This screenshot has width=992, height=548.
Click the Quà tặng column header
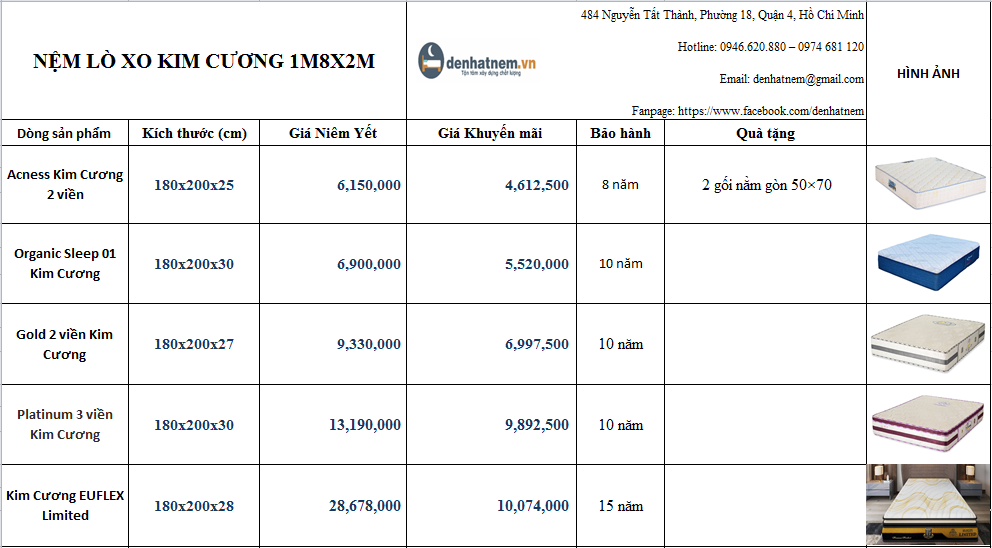pyautogui.click(x=766, y=134)
